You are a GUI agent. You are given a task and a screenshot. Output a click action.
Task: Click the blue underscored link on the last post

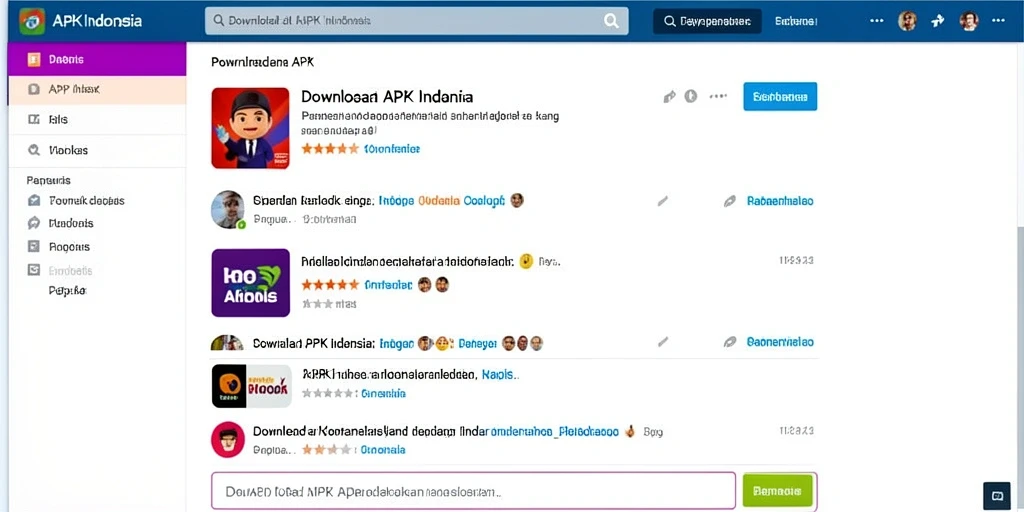point(554,432)
